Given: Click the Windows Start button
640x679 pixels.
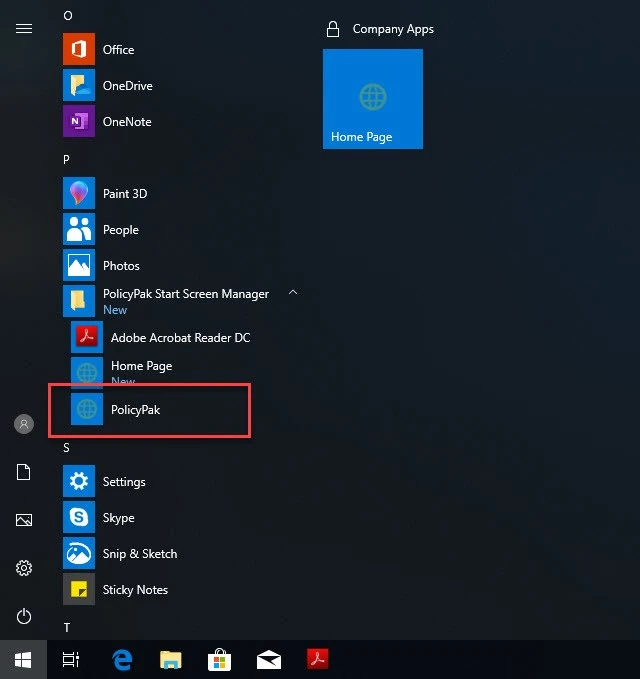Looking at the screenshot, I should click(23, 659).
